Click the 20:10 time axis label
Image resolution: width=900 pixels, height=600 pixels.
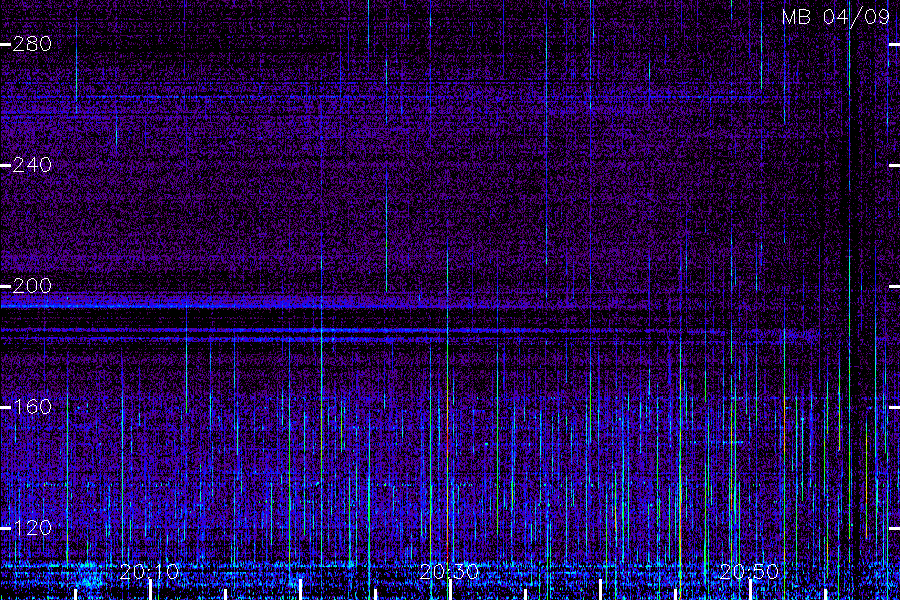149,572
